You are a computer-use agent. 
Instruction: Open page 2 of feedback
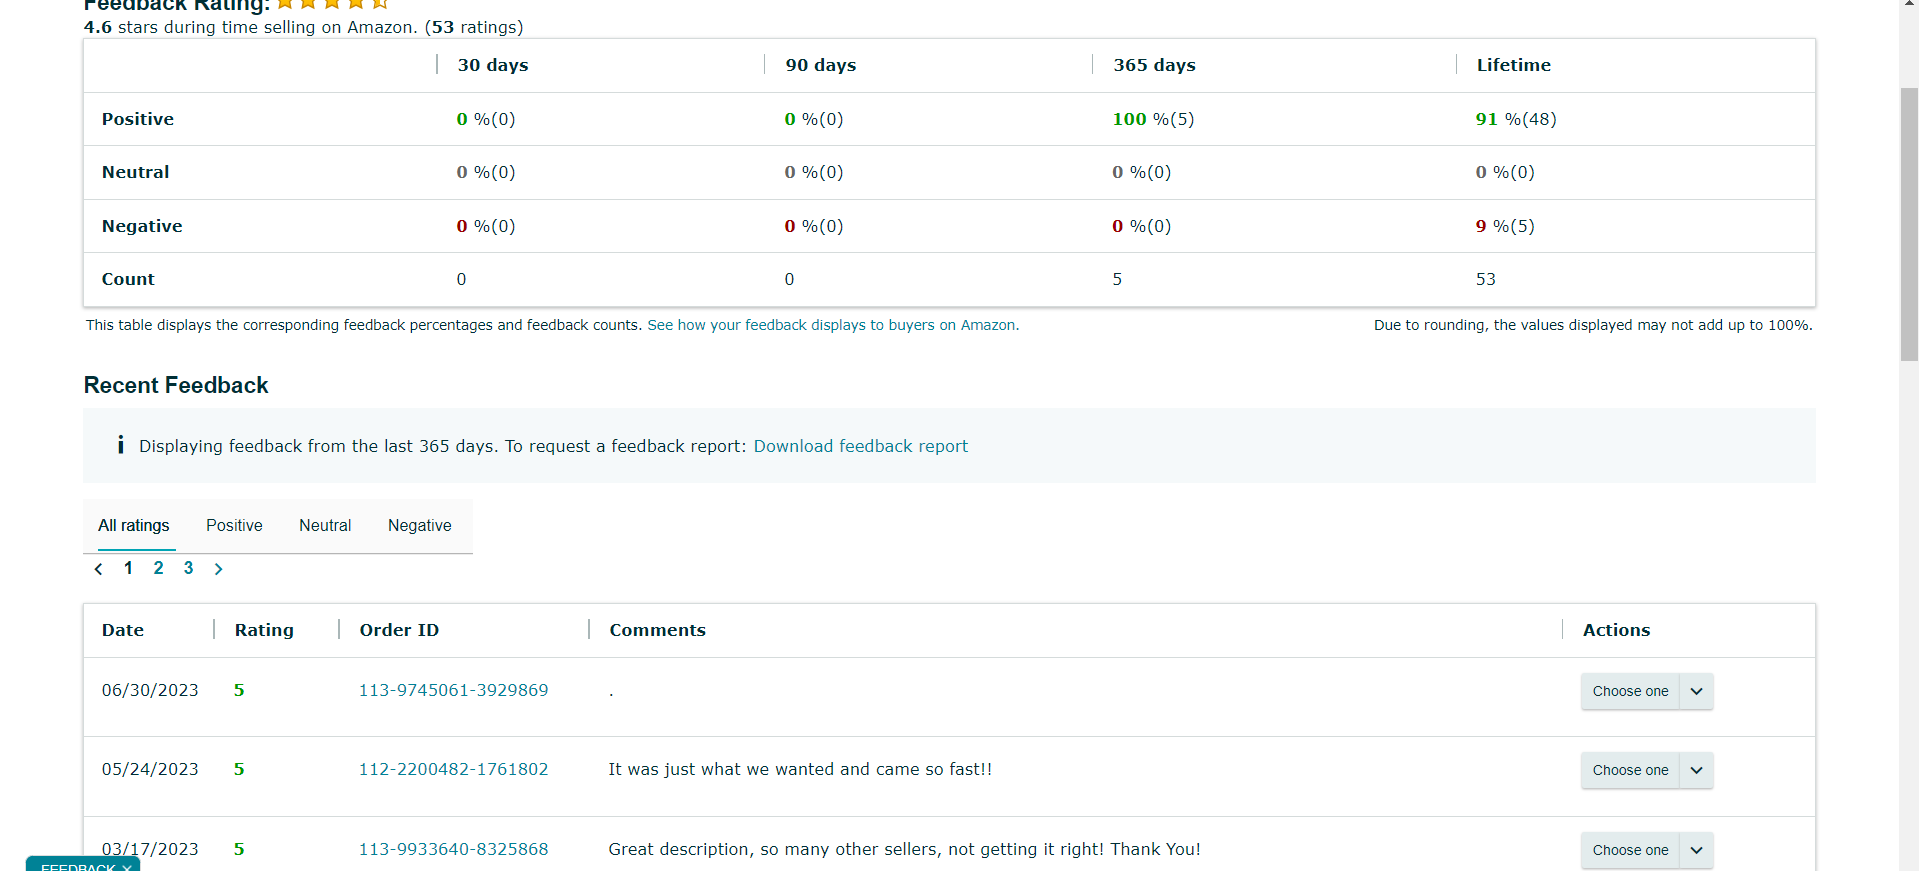click(158, 568)
